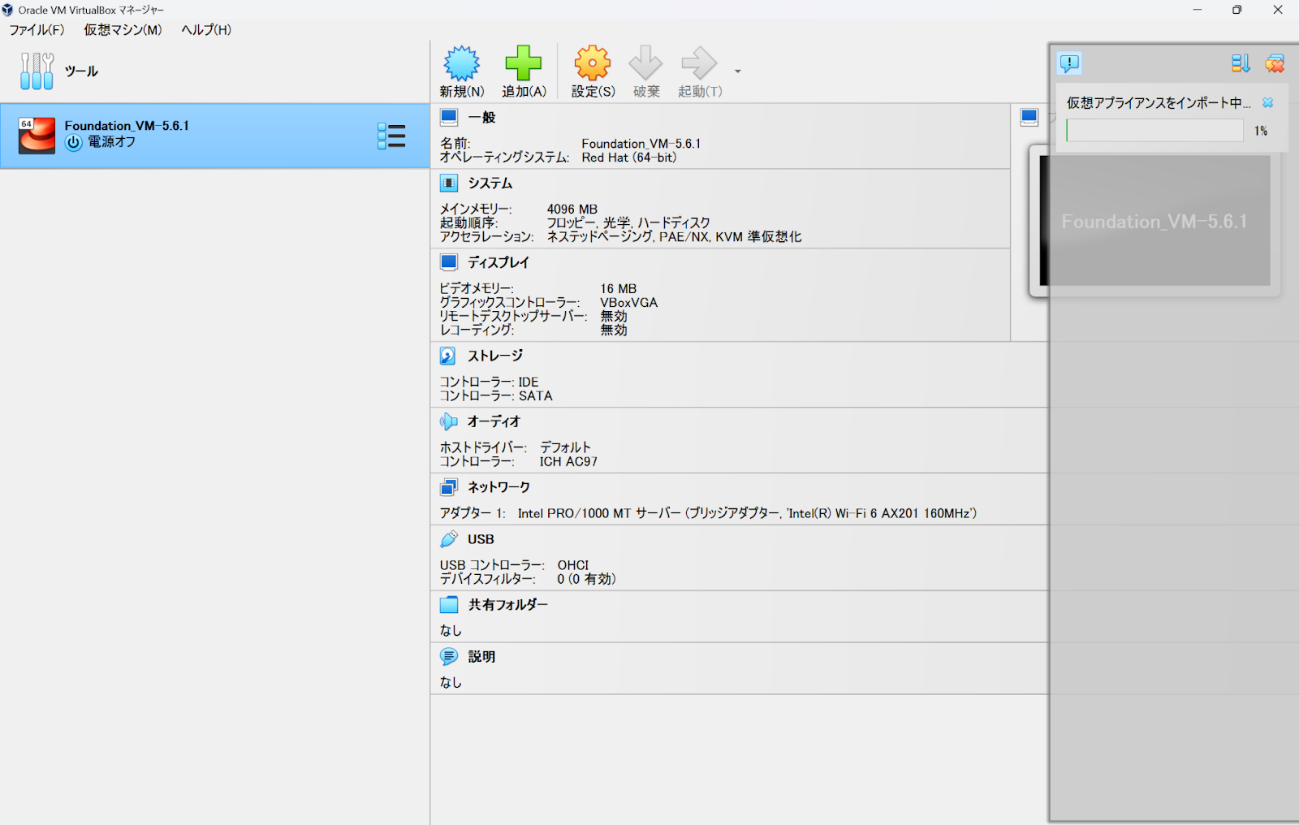Open 設定(S) settings gear icon
Screen dimensions: 1299x825
(x=592, y=63)
